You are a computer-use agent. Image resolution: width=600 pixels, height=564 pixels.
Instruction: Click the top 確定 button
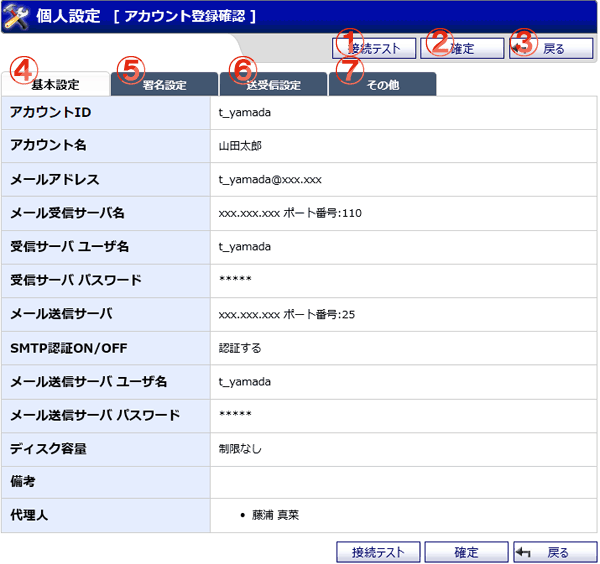462,49
